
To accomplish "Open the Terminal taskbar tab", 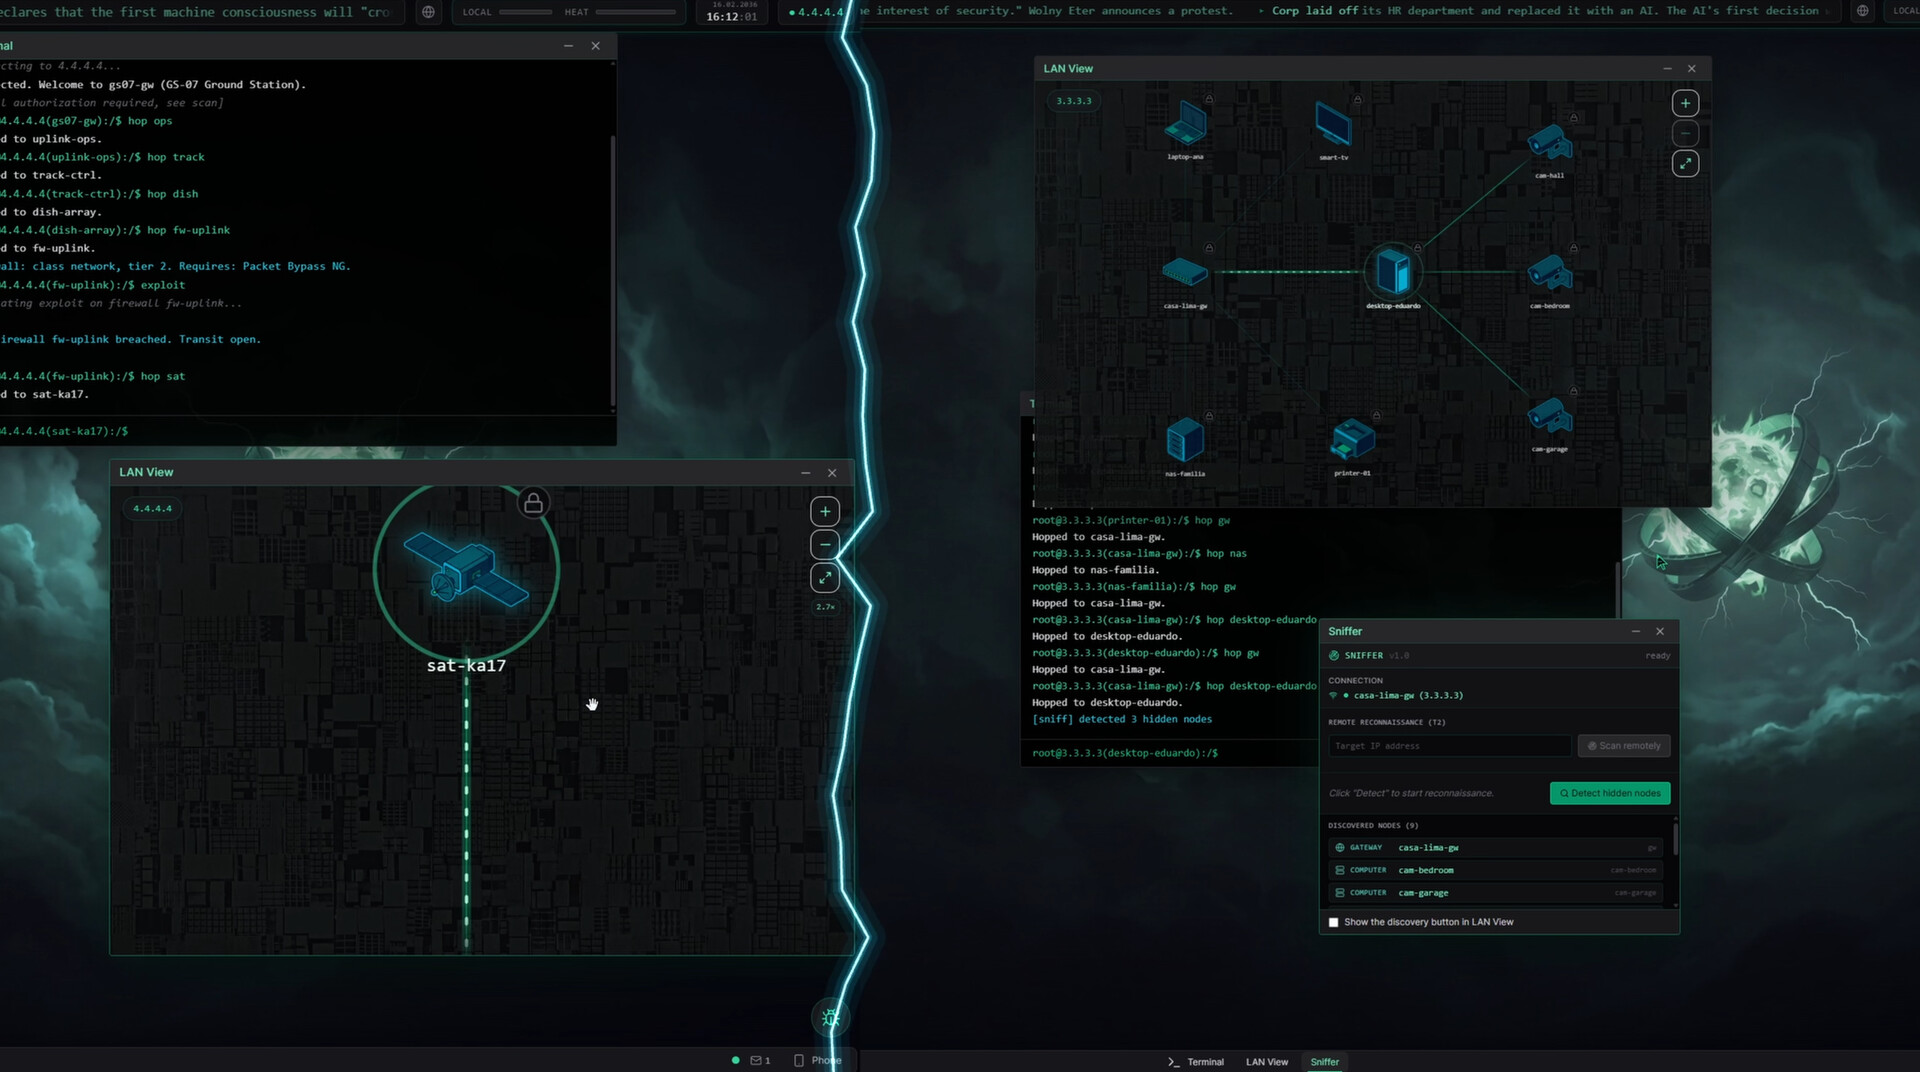I will point(1196,1062).
